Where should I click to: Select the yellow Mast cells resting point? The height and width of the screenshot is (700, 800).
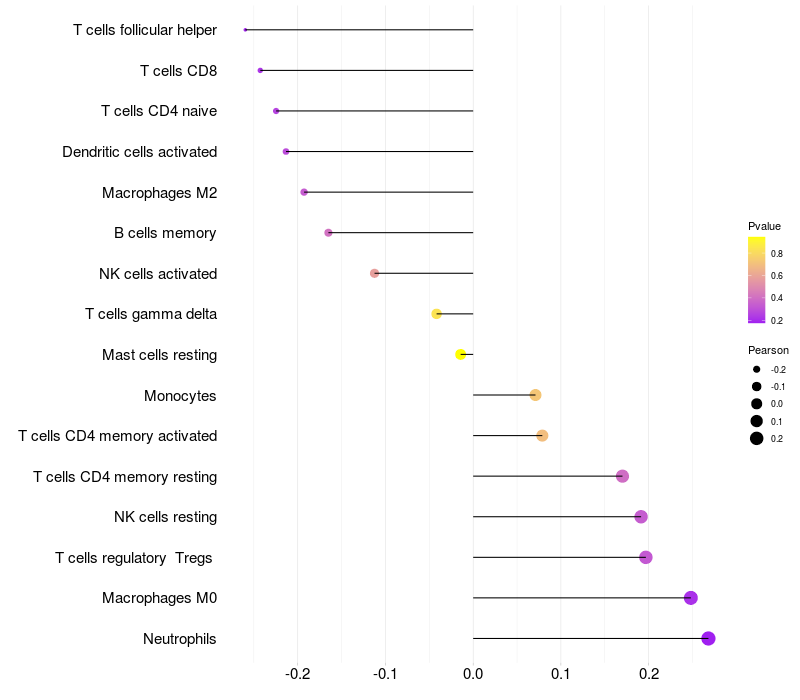(460, 354)
